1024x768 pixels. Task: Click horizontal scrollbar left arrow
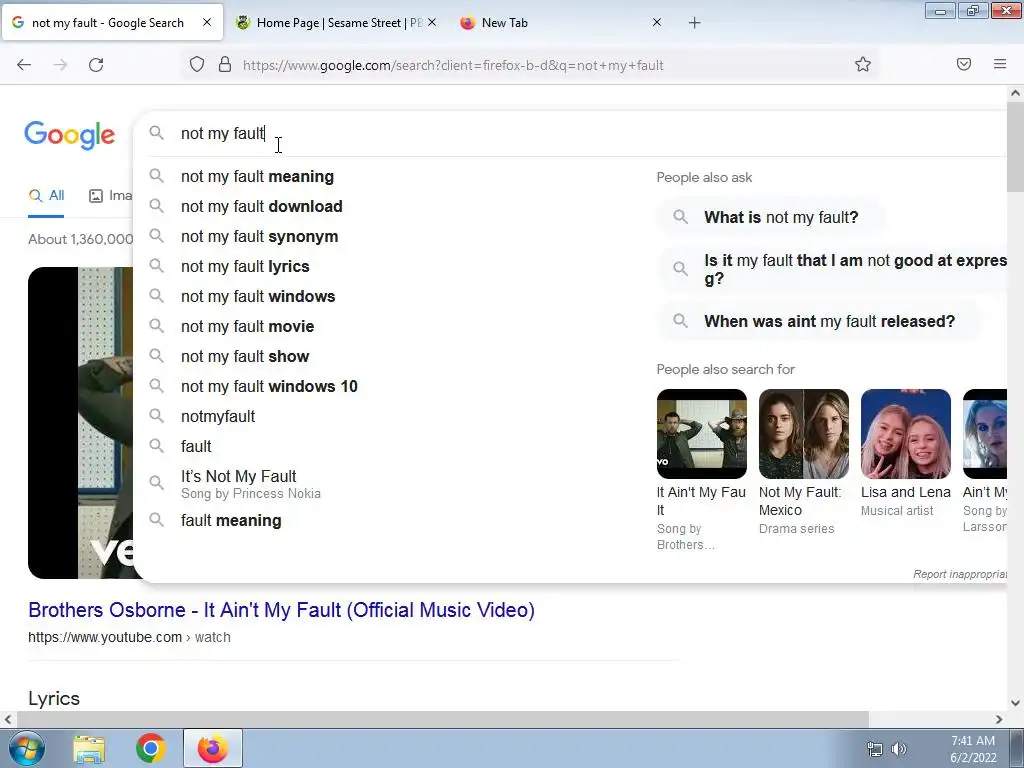[8, 719]
